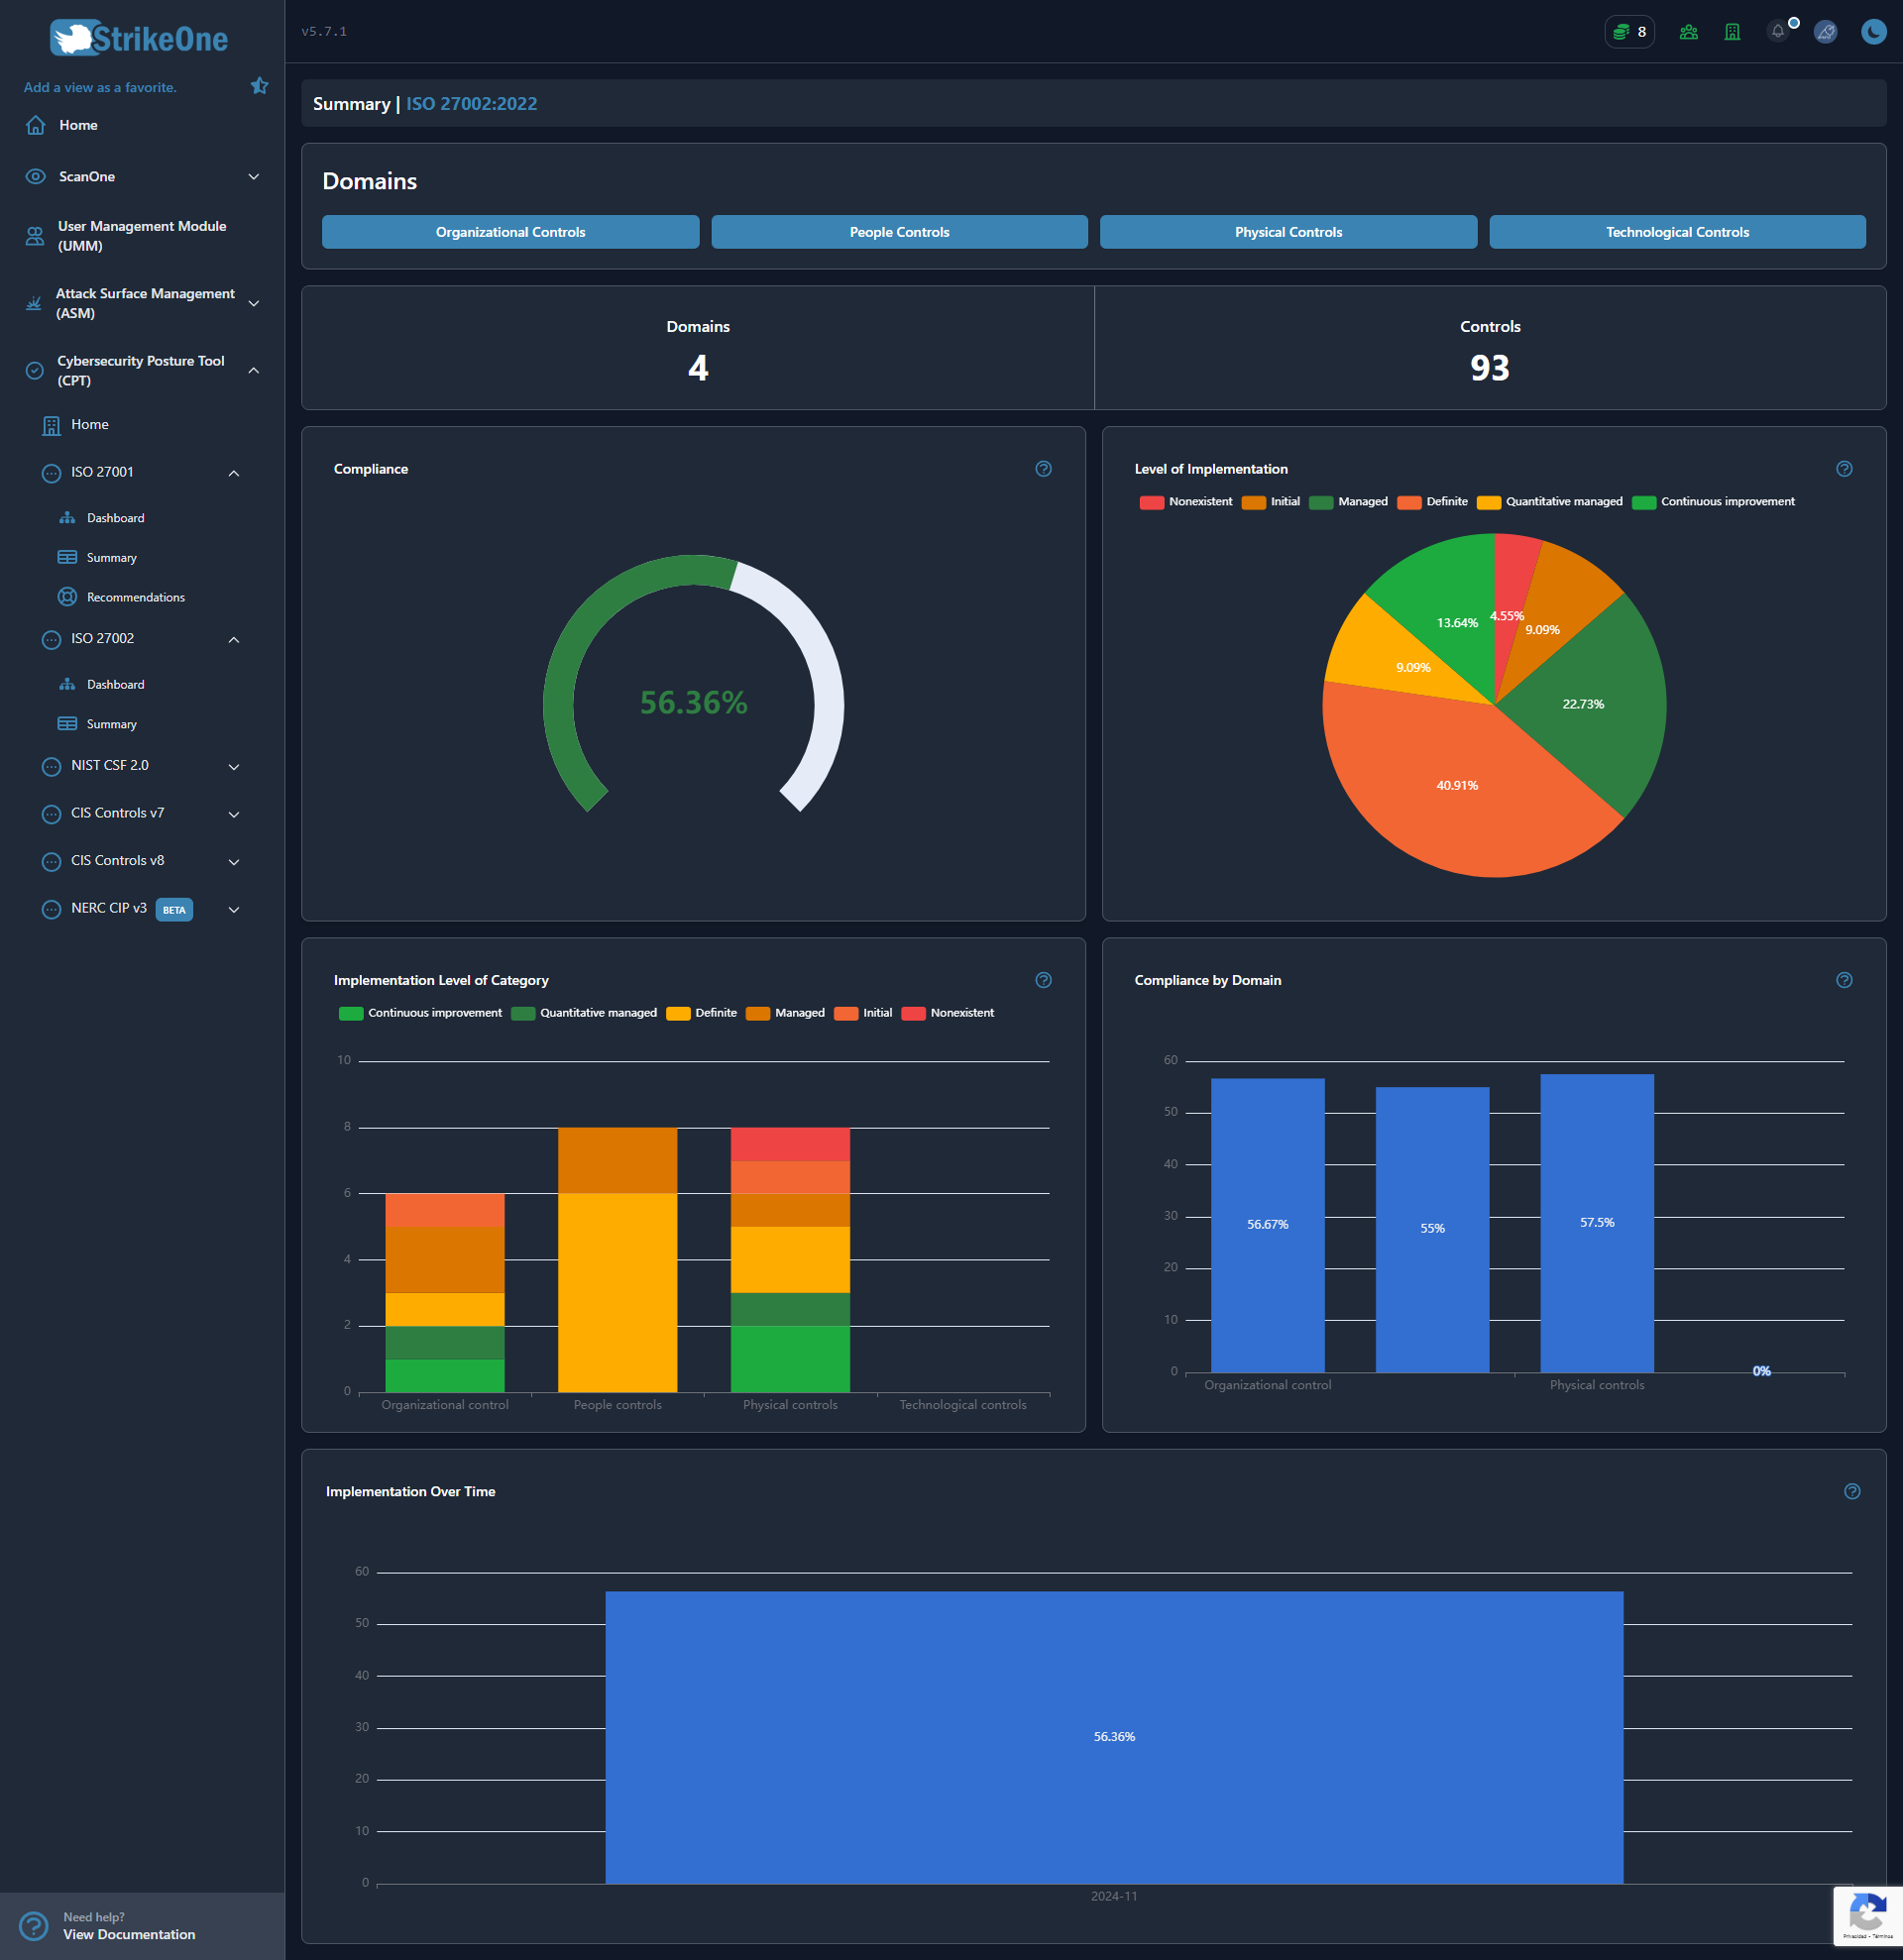Image resolution: width=1903 pixels, height=1960 pixels.
Task: Toggle Nonexistent legend in category chart
Action: [948, 1013]
